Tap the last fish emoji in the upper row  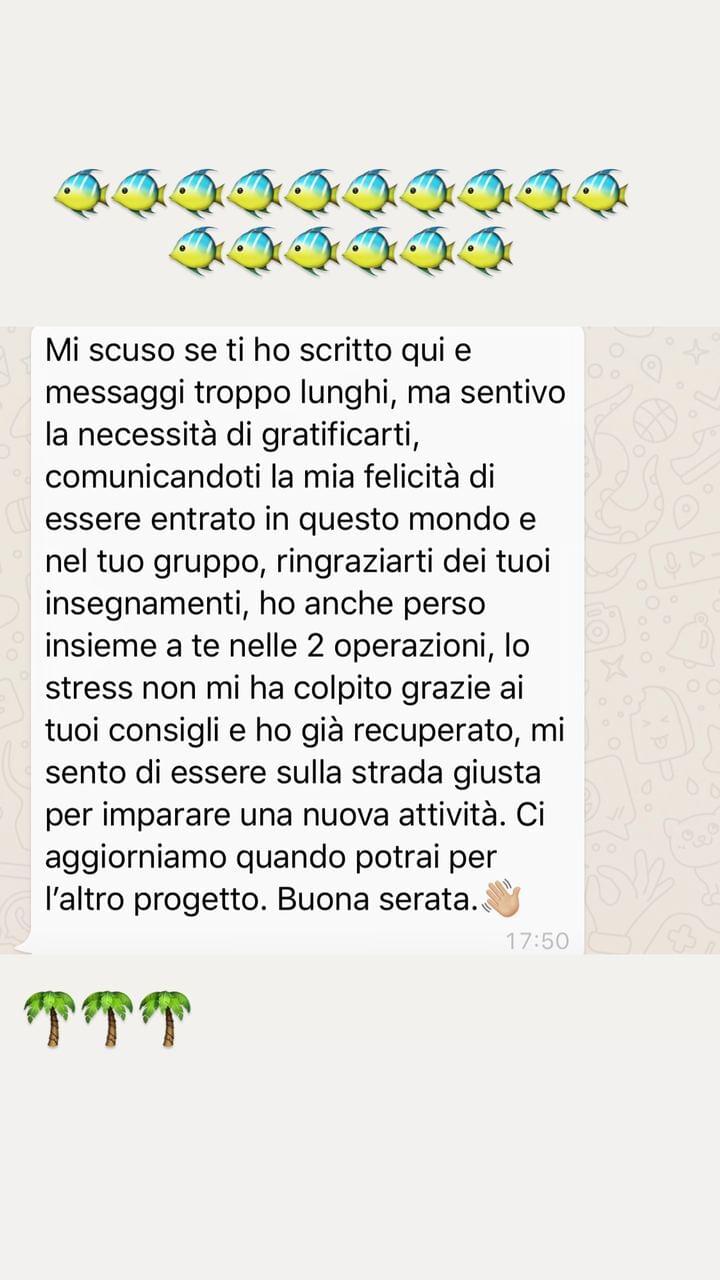tap(601, 193)
